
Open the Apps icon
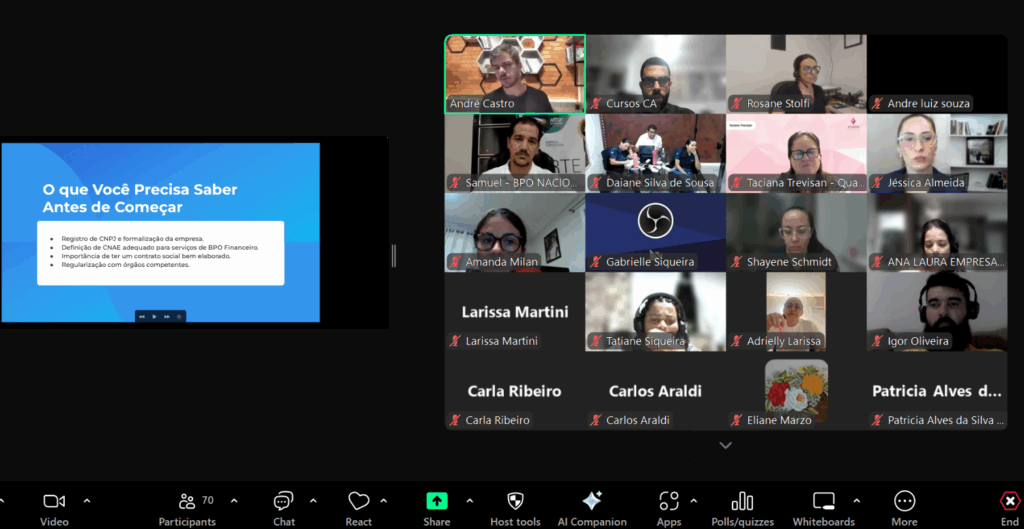[x=669, y=502]
